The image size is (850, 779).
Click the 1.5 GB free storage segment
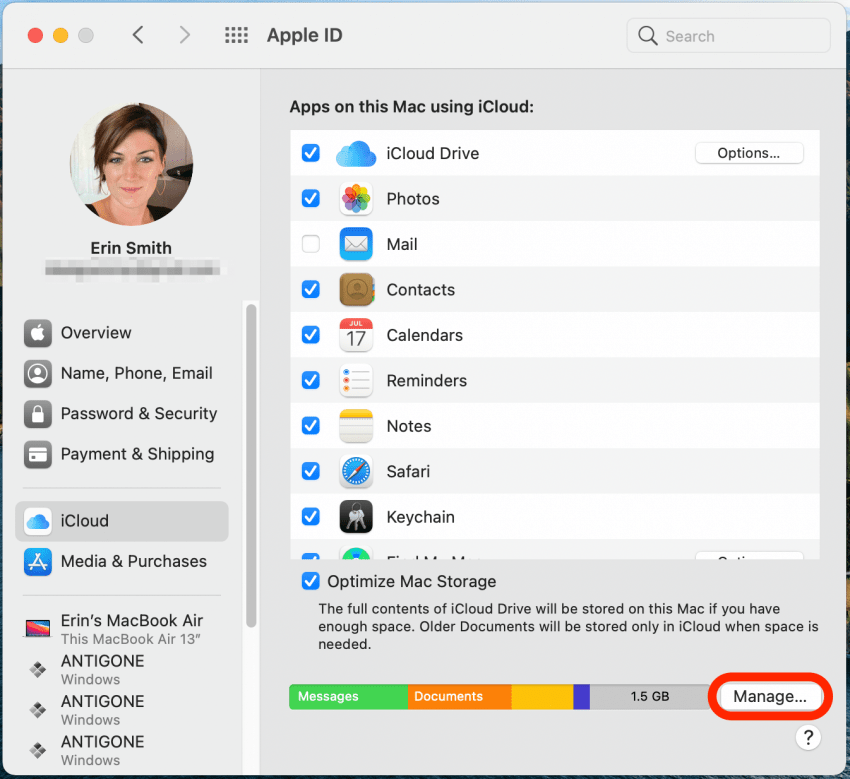pyautogui.click(x=649, y=697)
